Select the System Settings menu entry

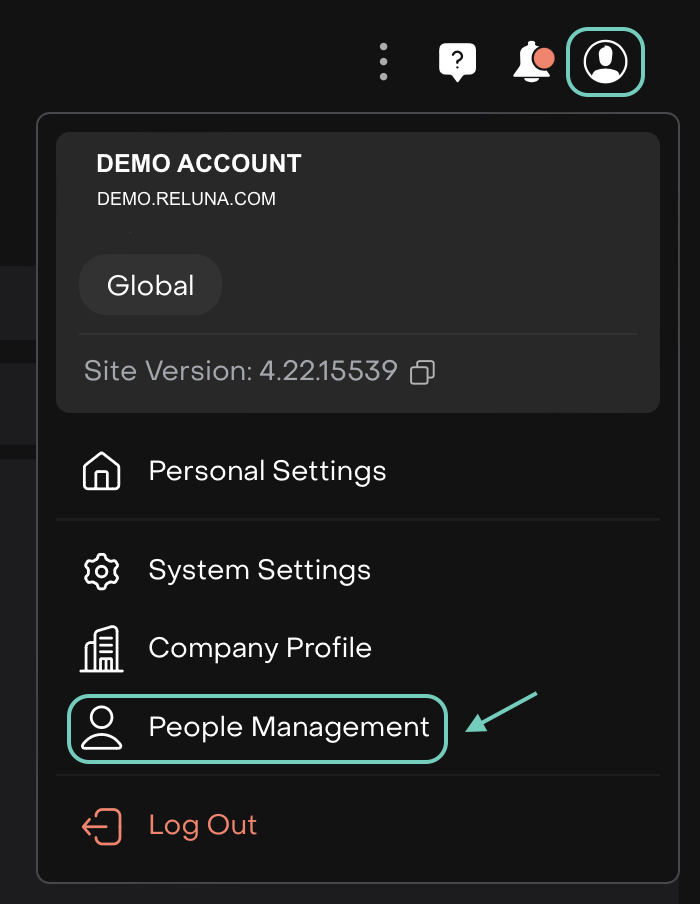tap(259, 570)
